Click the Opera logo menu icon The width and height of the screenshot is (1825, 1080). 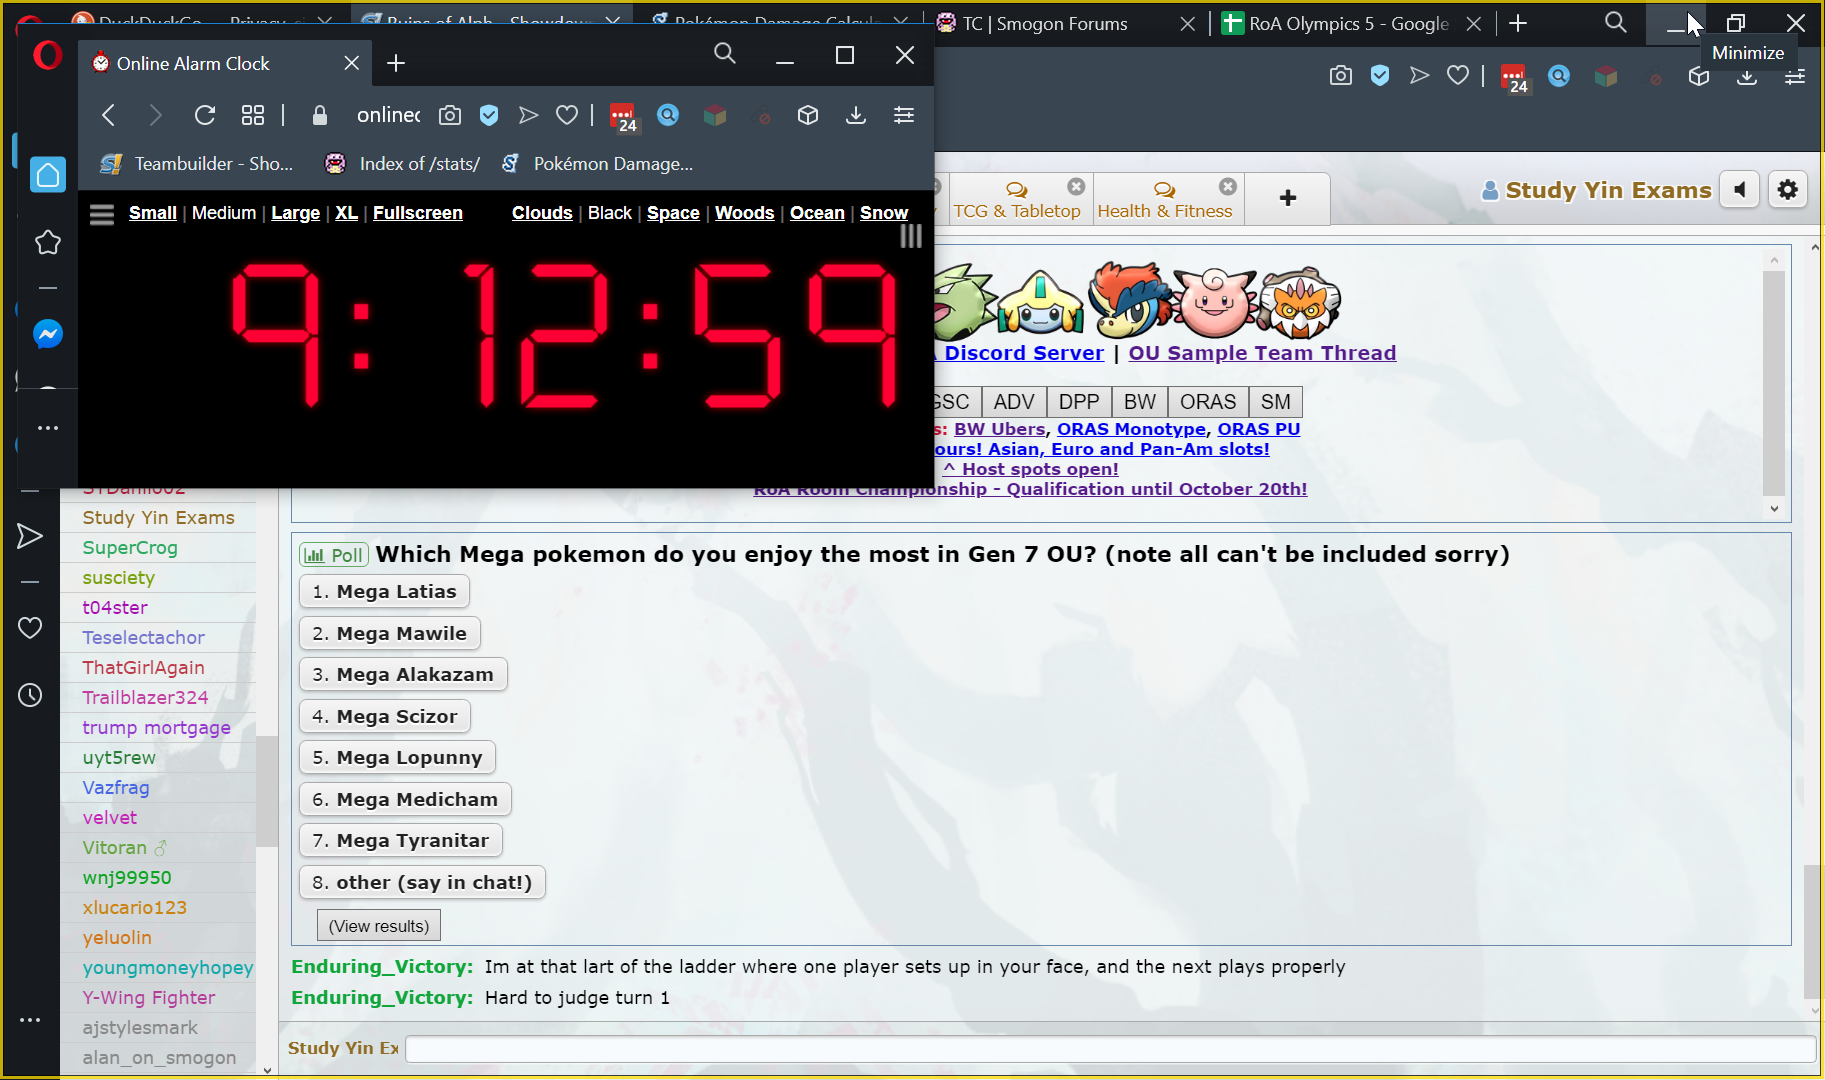(x=47, y=56)
